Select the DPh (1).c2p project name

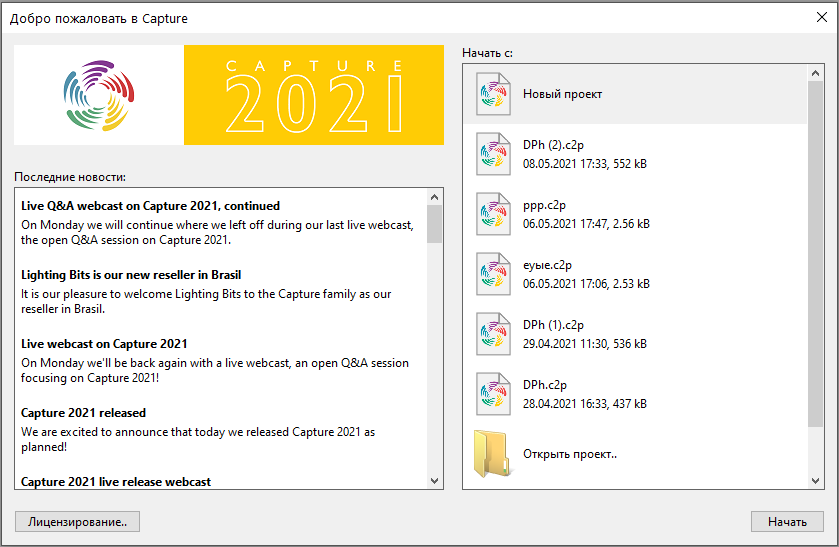(553, 325)
